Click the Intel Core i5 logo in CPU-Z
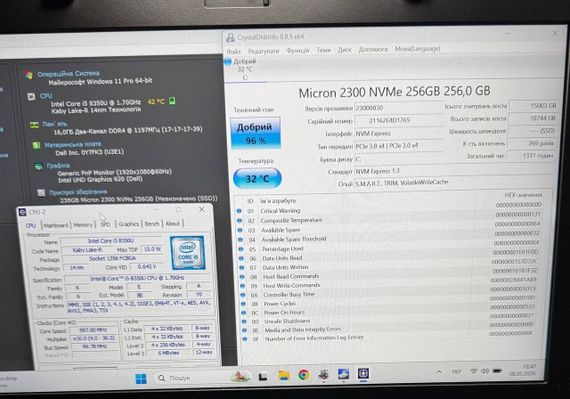The width and height of the screenshot is (570, 399). tap(188, 253)
